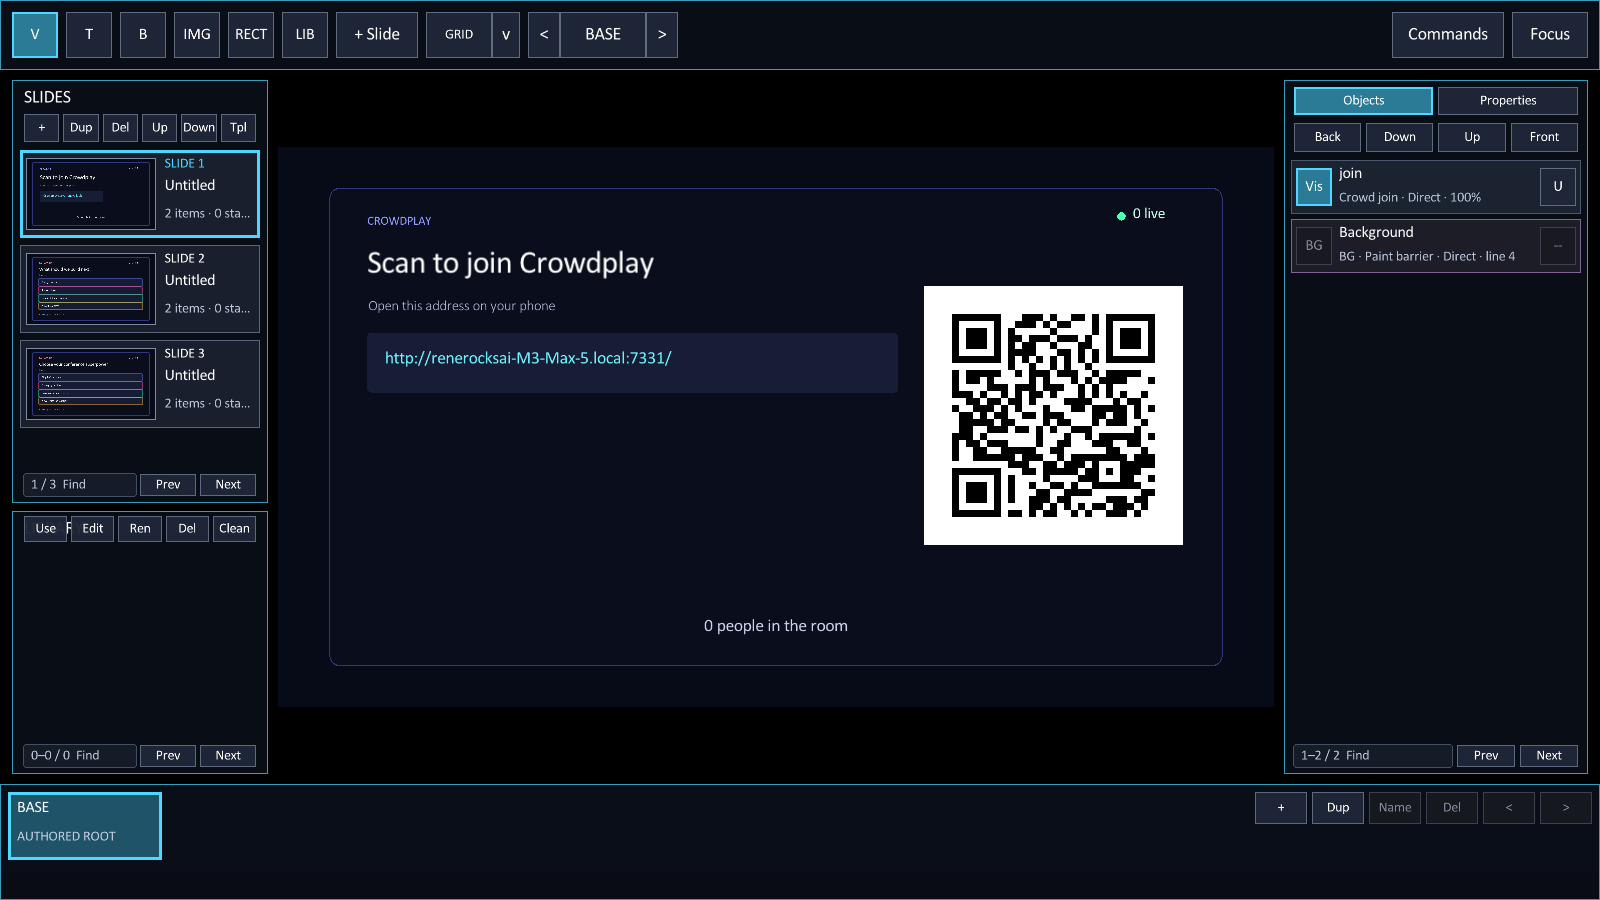Image resolution: width=1600 pixels, height=900 pixels.
Task: Select the V tool in toolbar
Action: (x=35, y=35)
